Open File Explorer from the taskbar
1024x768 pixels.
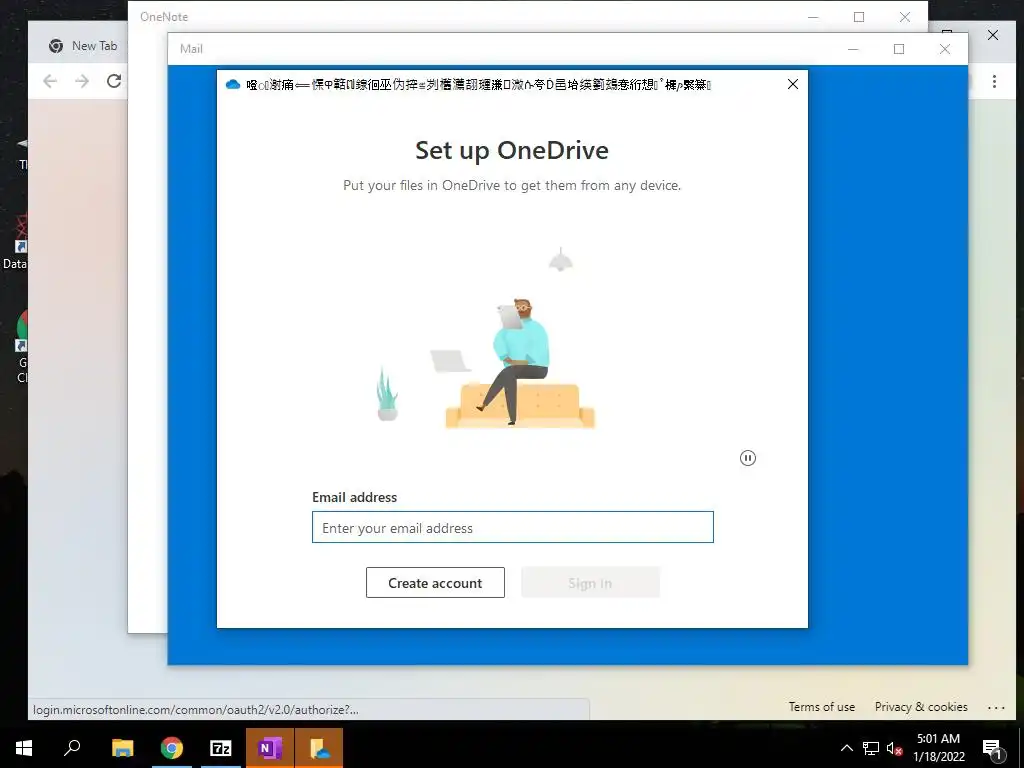pyautogui.click(x=122, y=748)
